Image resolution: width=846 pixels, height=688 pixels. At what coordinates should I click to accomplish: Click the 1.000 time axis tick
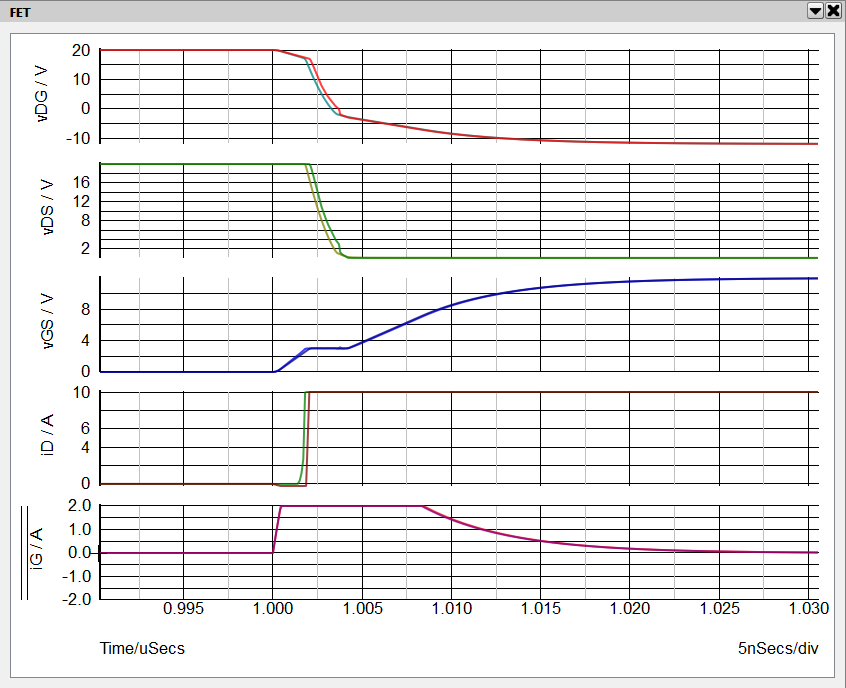(272, 608)
